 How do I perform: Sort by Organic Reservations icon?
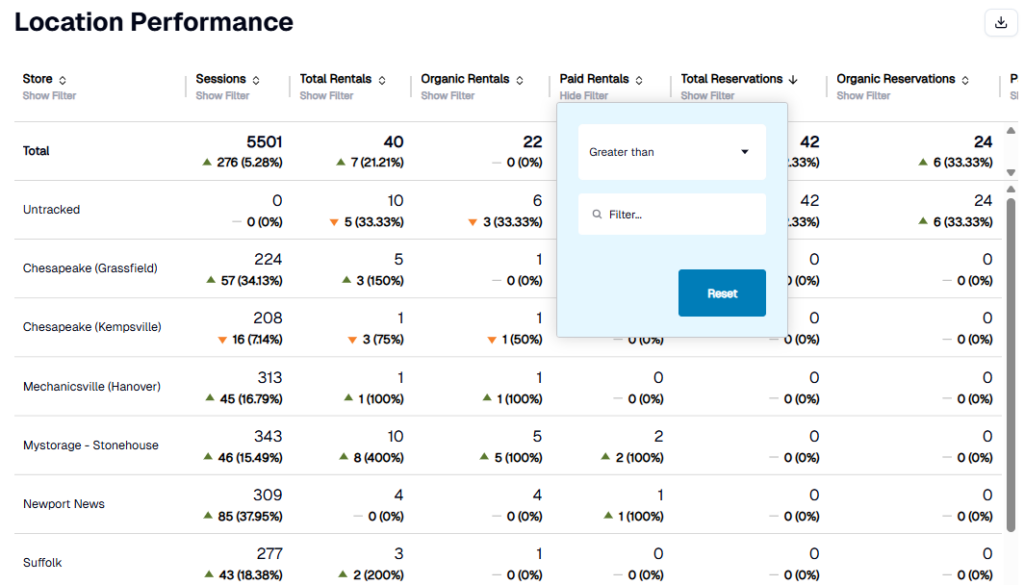tap(965, 80)
